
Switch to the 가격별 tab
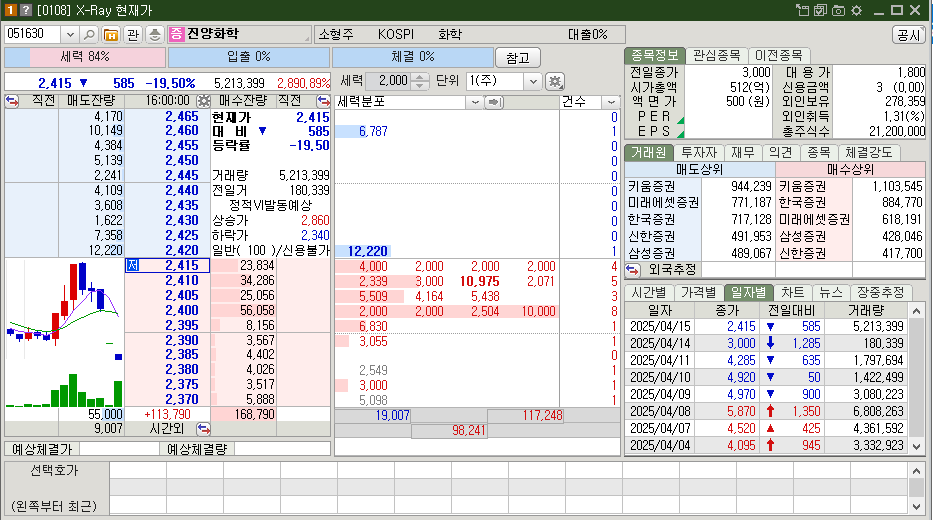[x=699, y=292]
